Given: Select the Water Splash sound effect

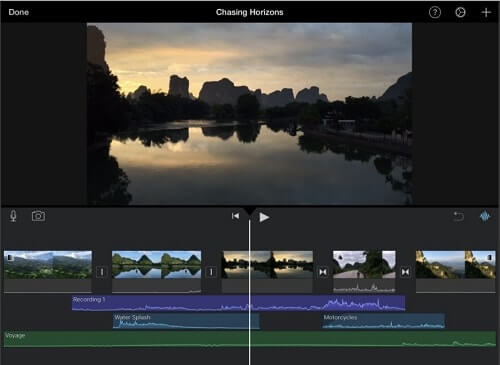Looking at the screenshot, I should coord(186,321).
